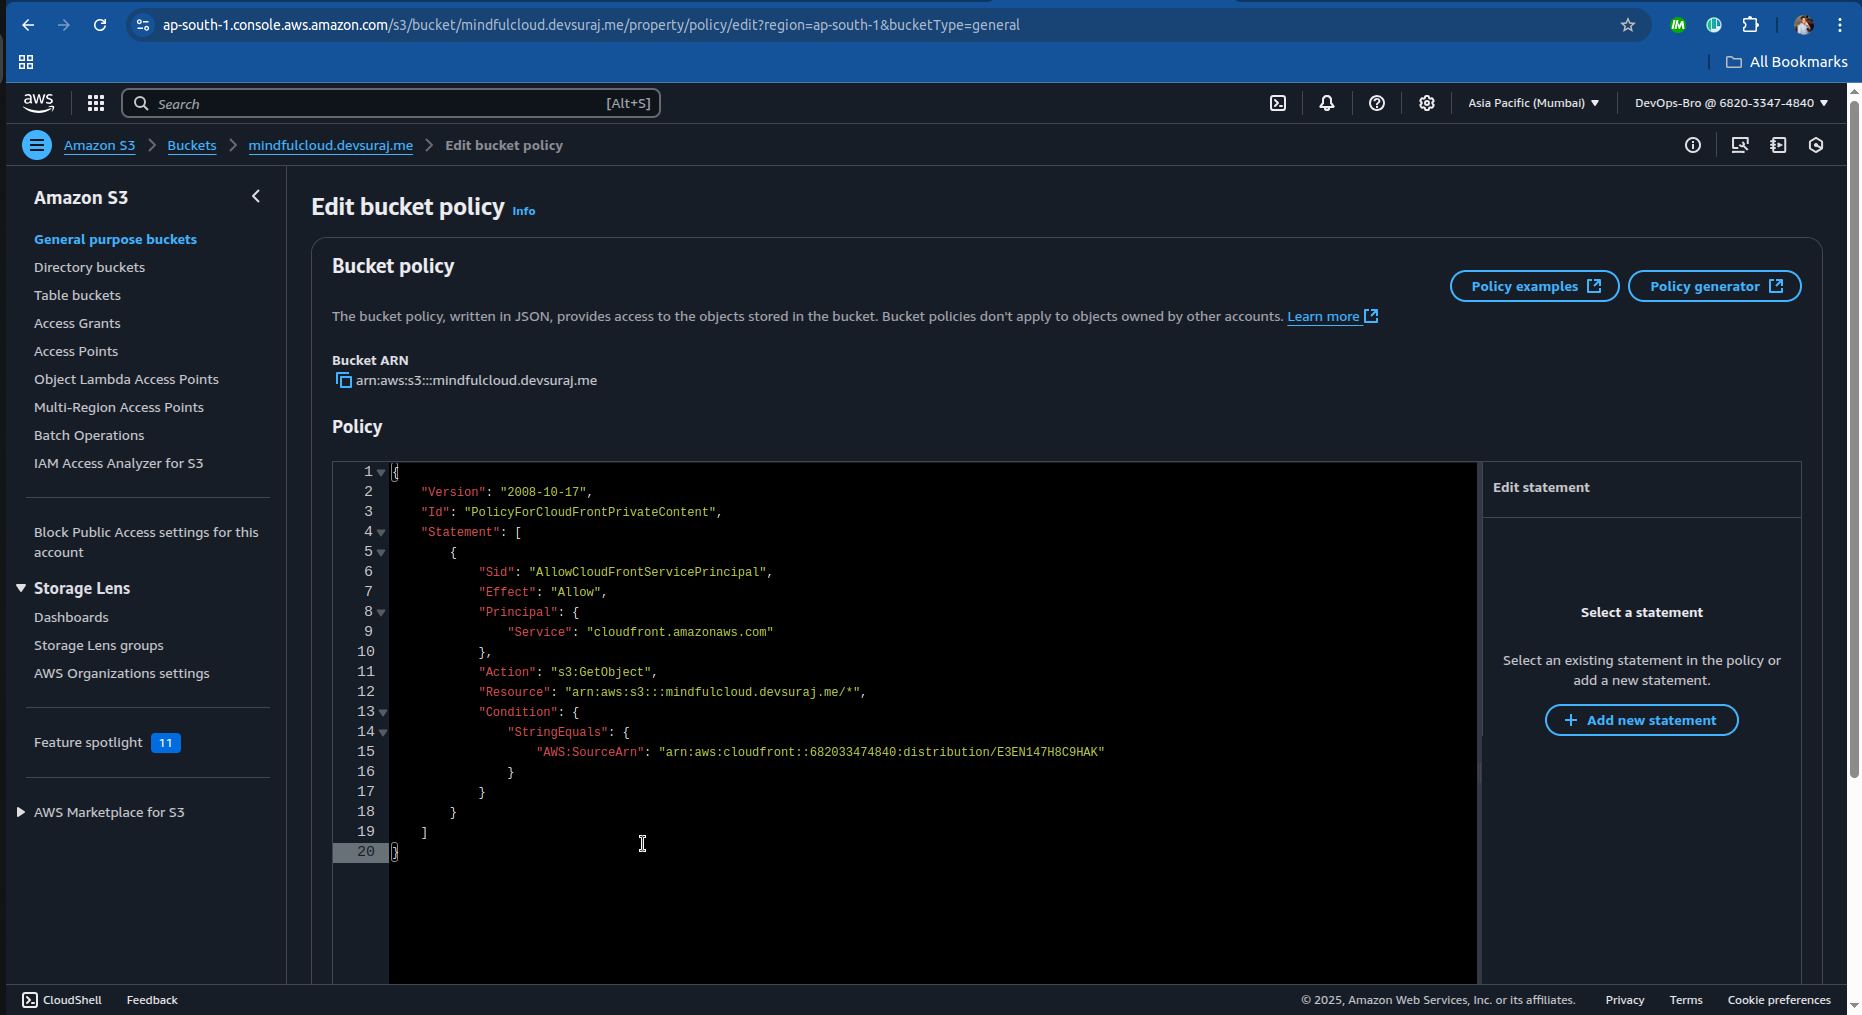
Task: Open IAM Access Analyzer for S3
Action: pos(118,463)
